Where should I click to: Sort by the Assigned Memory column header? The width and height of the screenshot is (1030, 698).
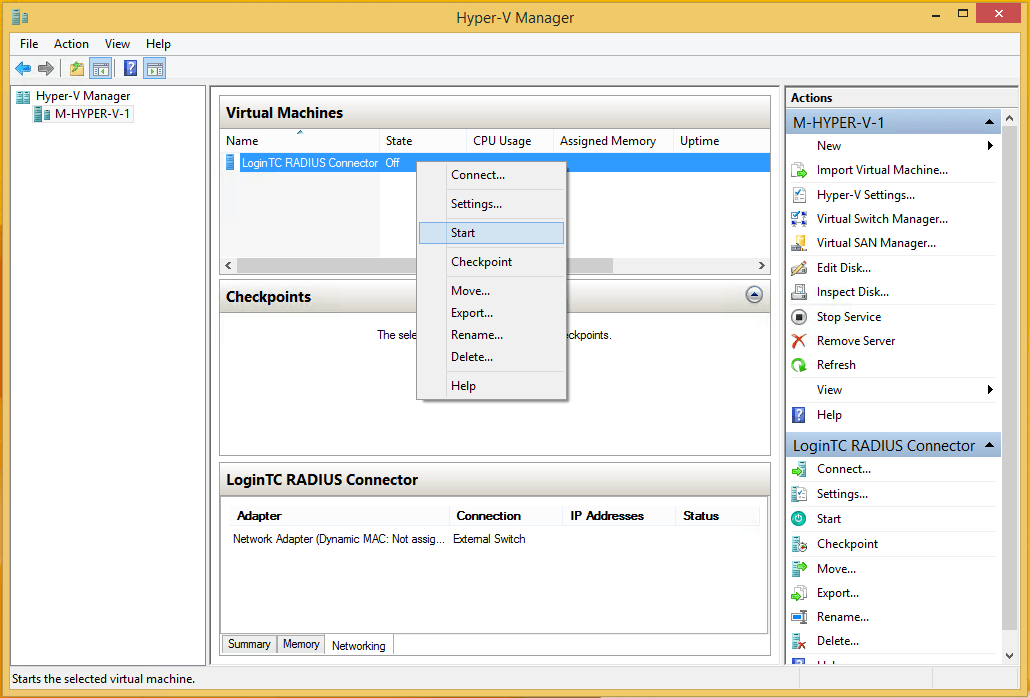(x=614, y=141)
